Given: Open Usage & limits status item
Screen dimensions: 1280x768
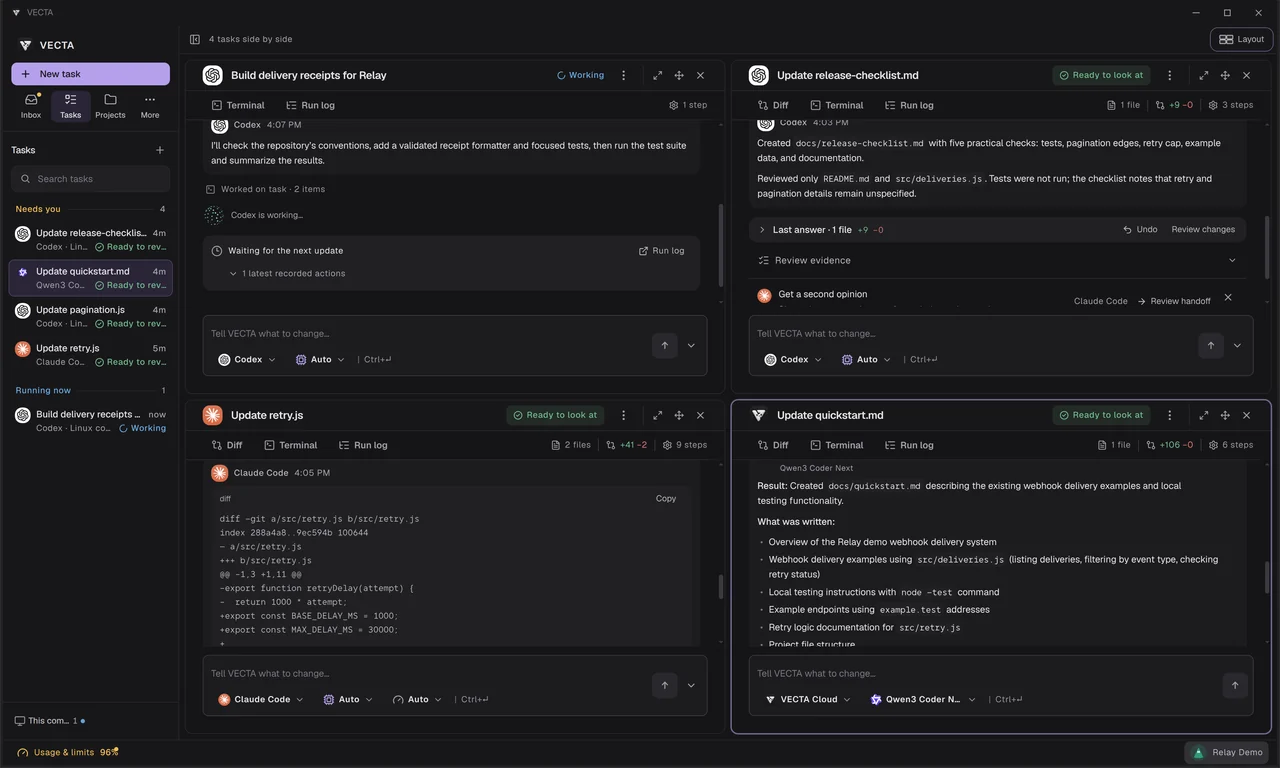Looking at the screenshot, I should pos(67,752).
